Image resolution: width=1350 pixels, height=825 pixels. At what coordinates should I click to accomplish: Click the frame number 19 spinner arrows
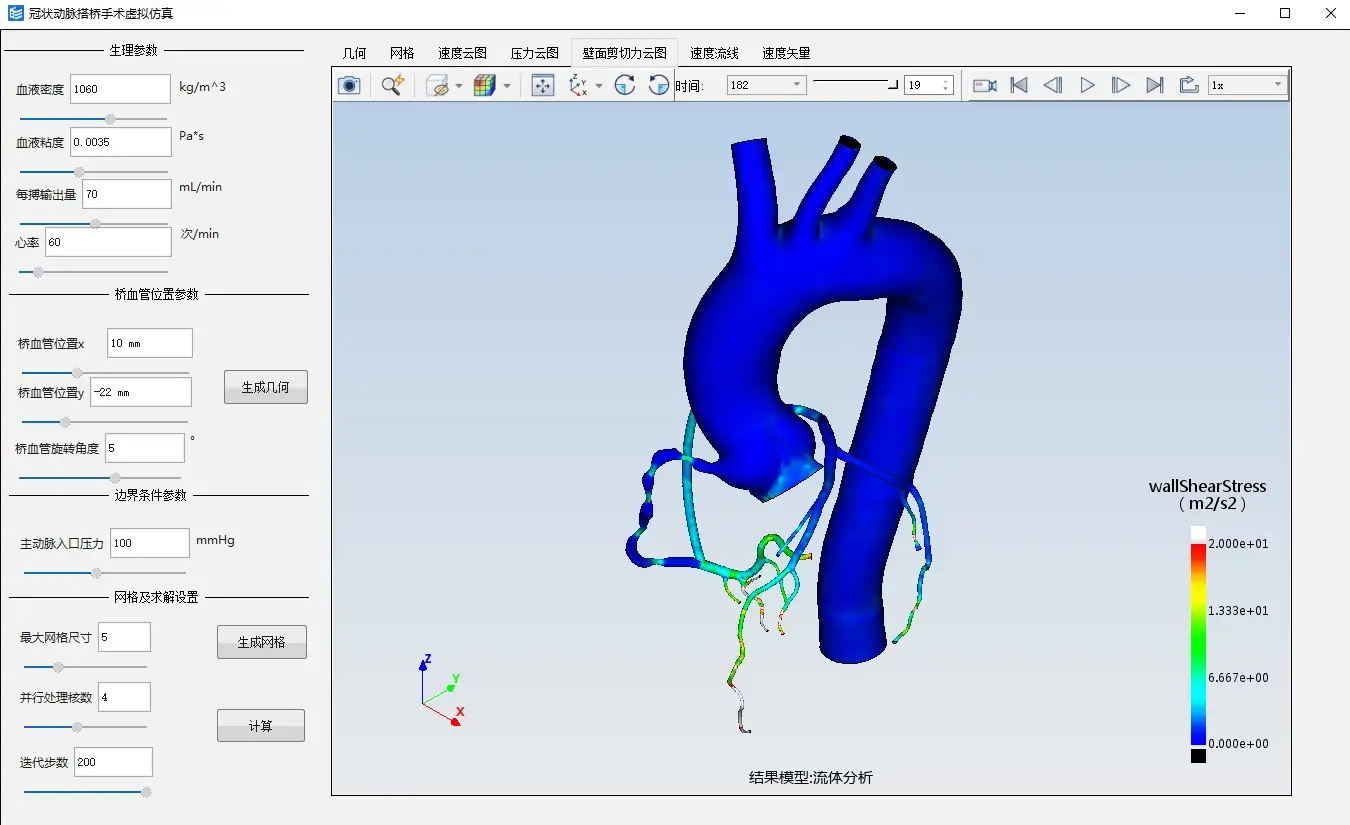(x=947, y=86)
